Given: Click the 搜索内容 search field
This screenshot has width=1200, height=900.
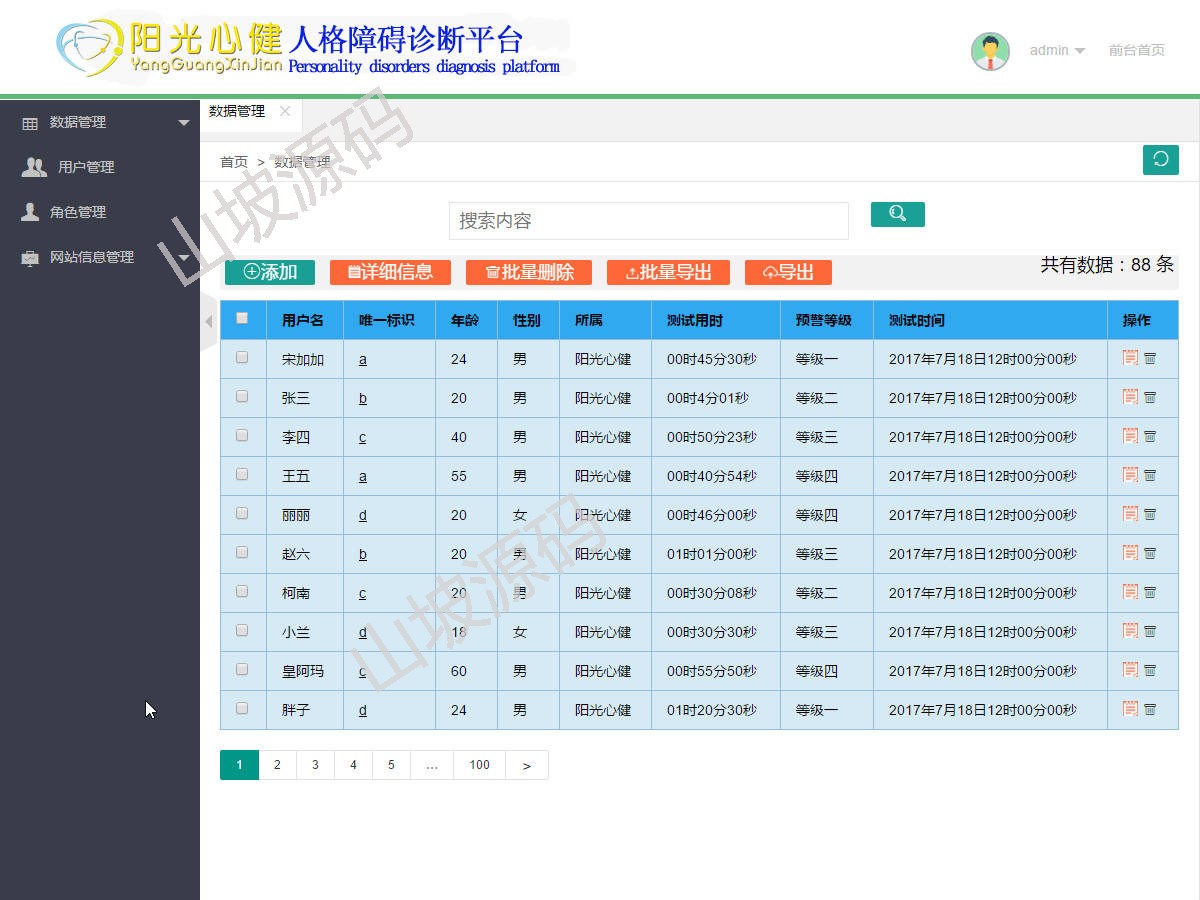Looking at the screenshot, I should (x=648, y=221).
